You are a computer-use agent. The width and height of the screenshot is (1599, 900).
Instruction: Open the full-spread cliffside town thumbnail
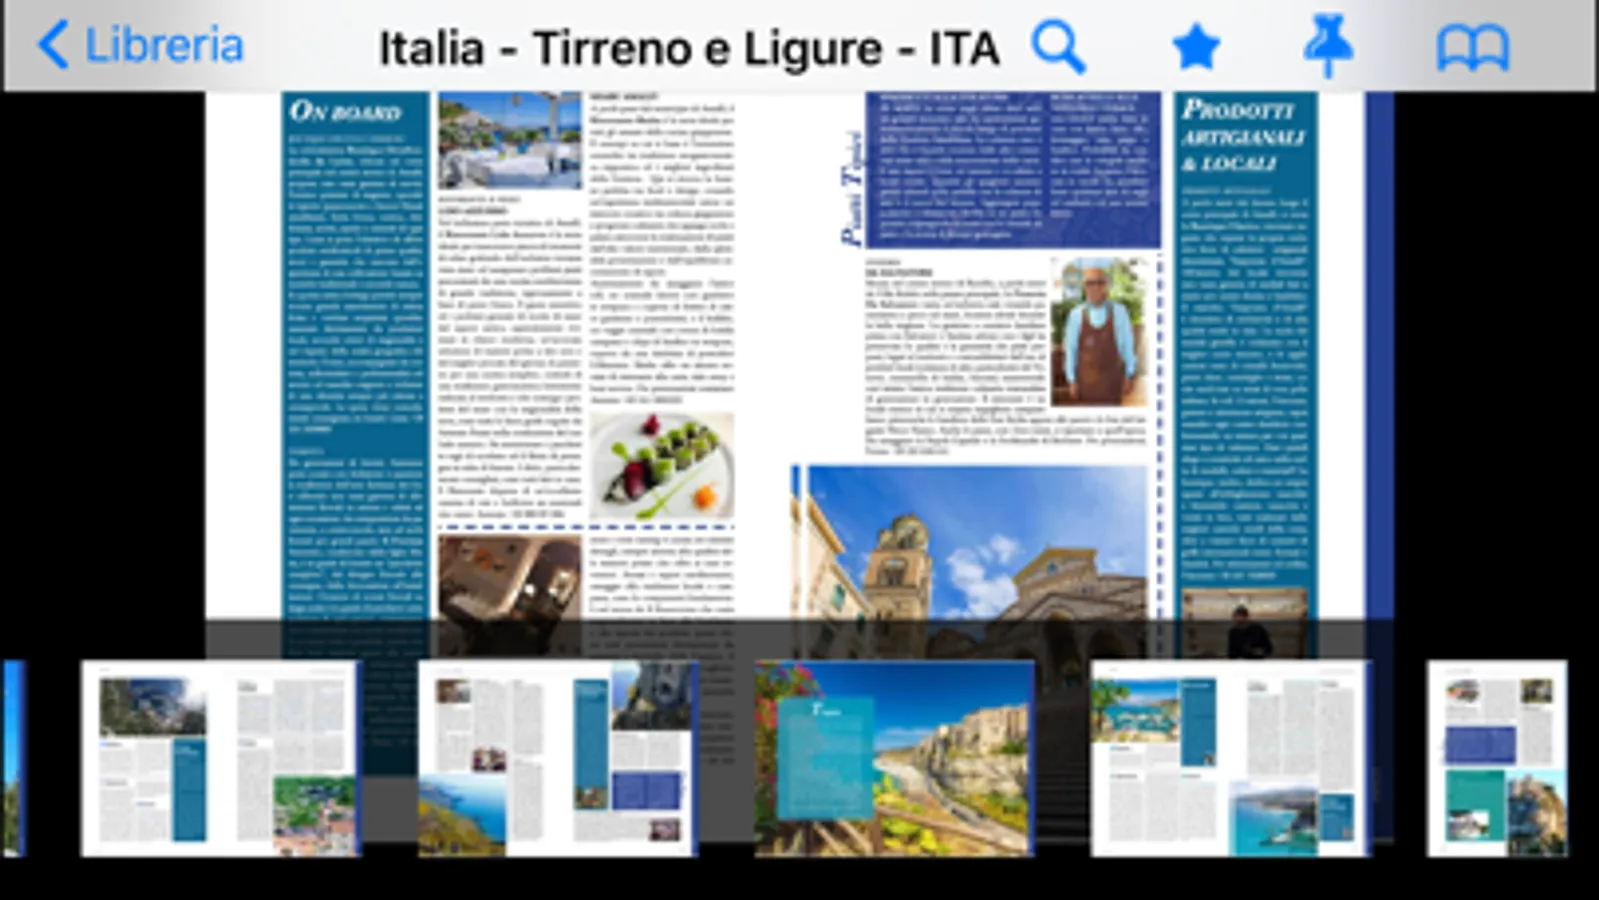click(894, 758)
